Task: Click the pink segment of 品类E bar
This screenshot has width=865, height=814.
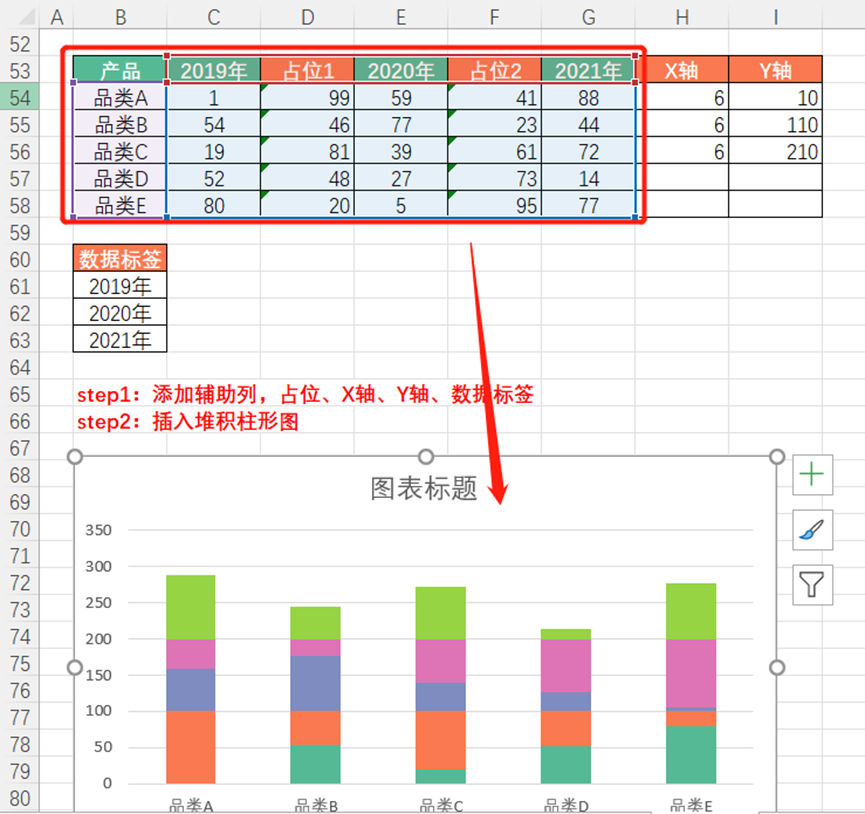Action: pyautogui.click(x=691, y=673)
